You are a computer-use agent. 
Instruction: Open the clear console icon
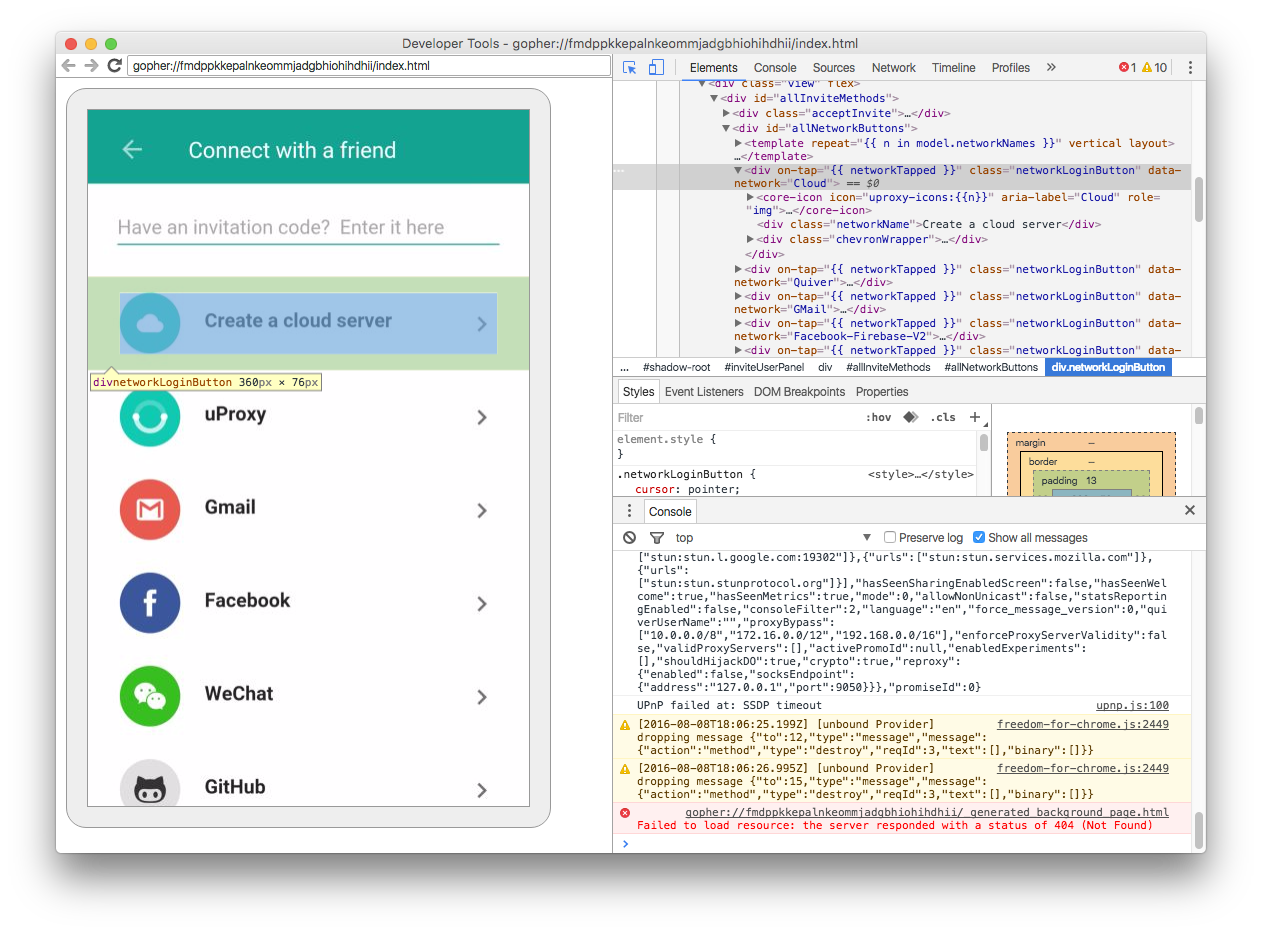(x=629, y=537)
